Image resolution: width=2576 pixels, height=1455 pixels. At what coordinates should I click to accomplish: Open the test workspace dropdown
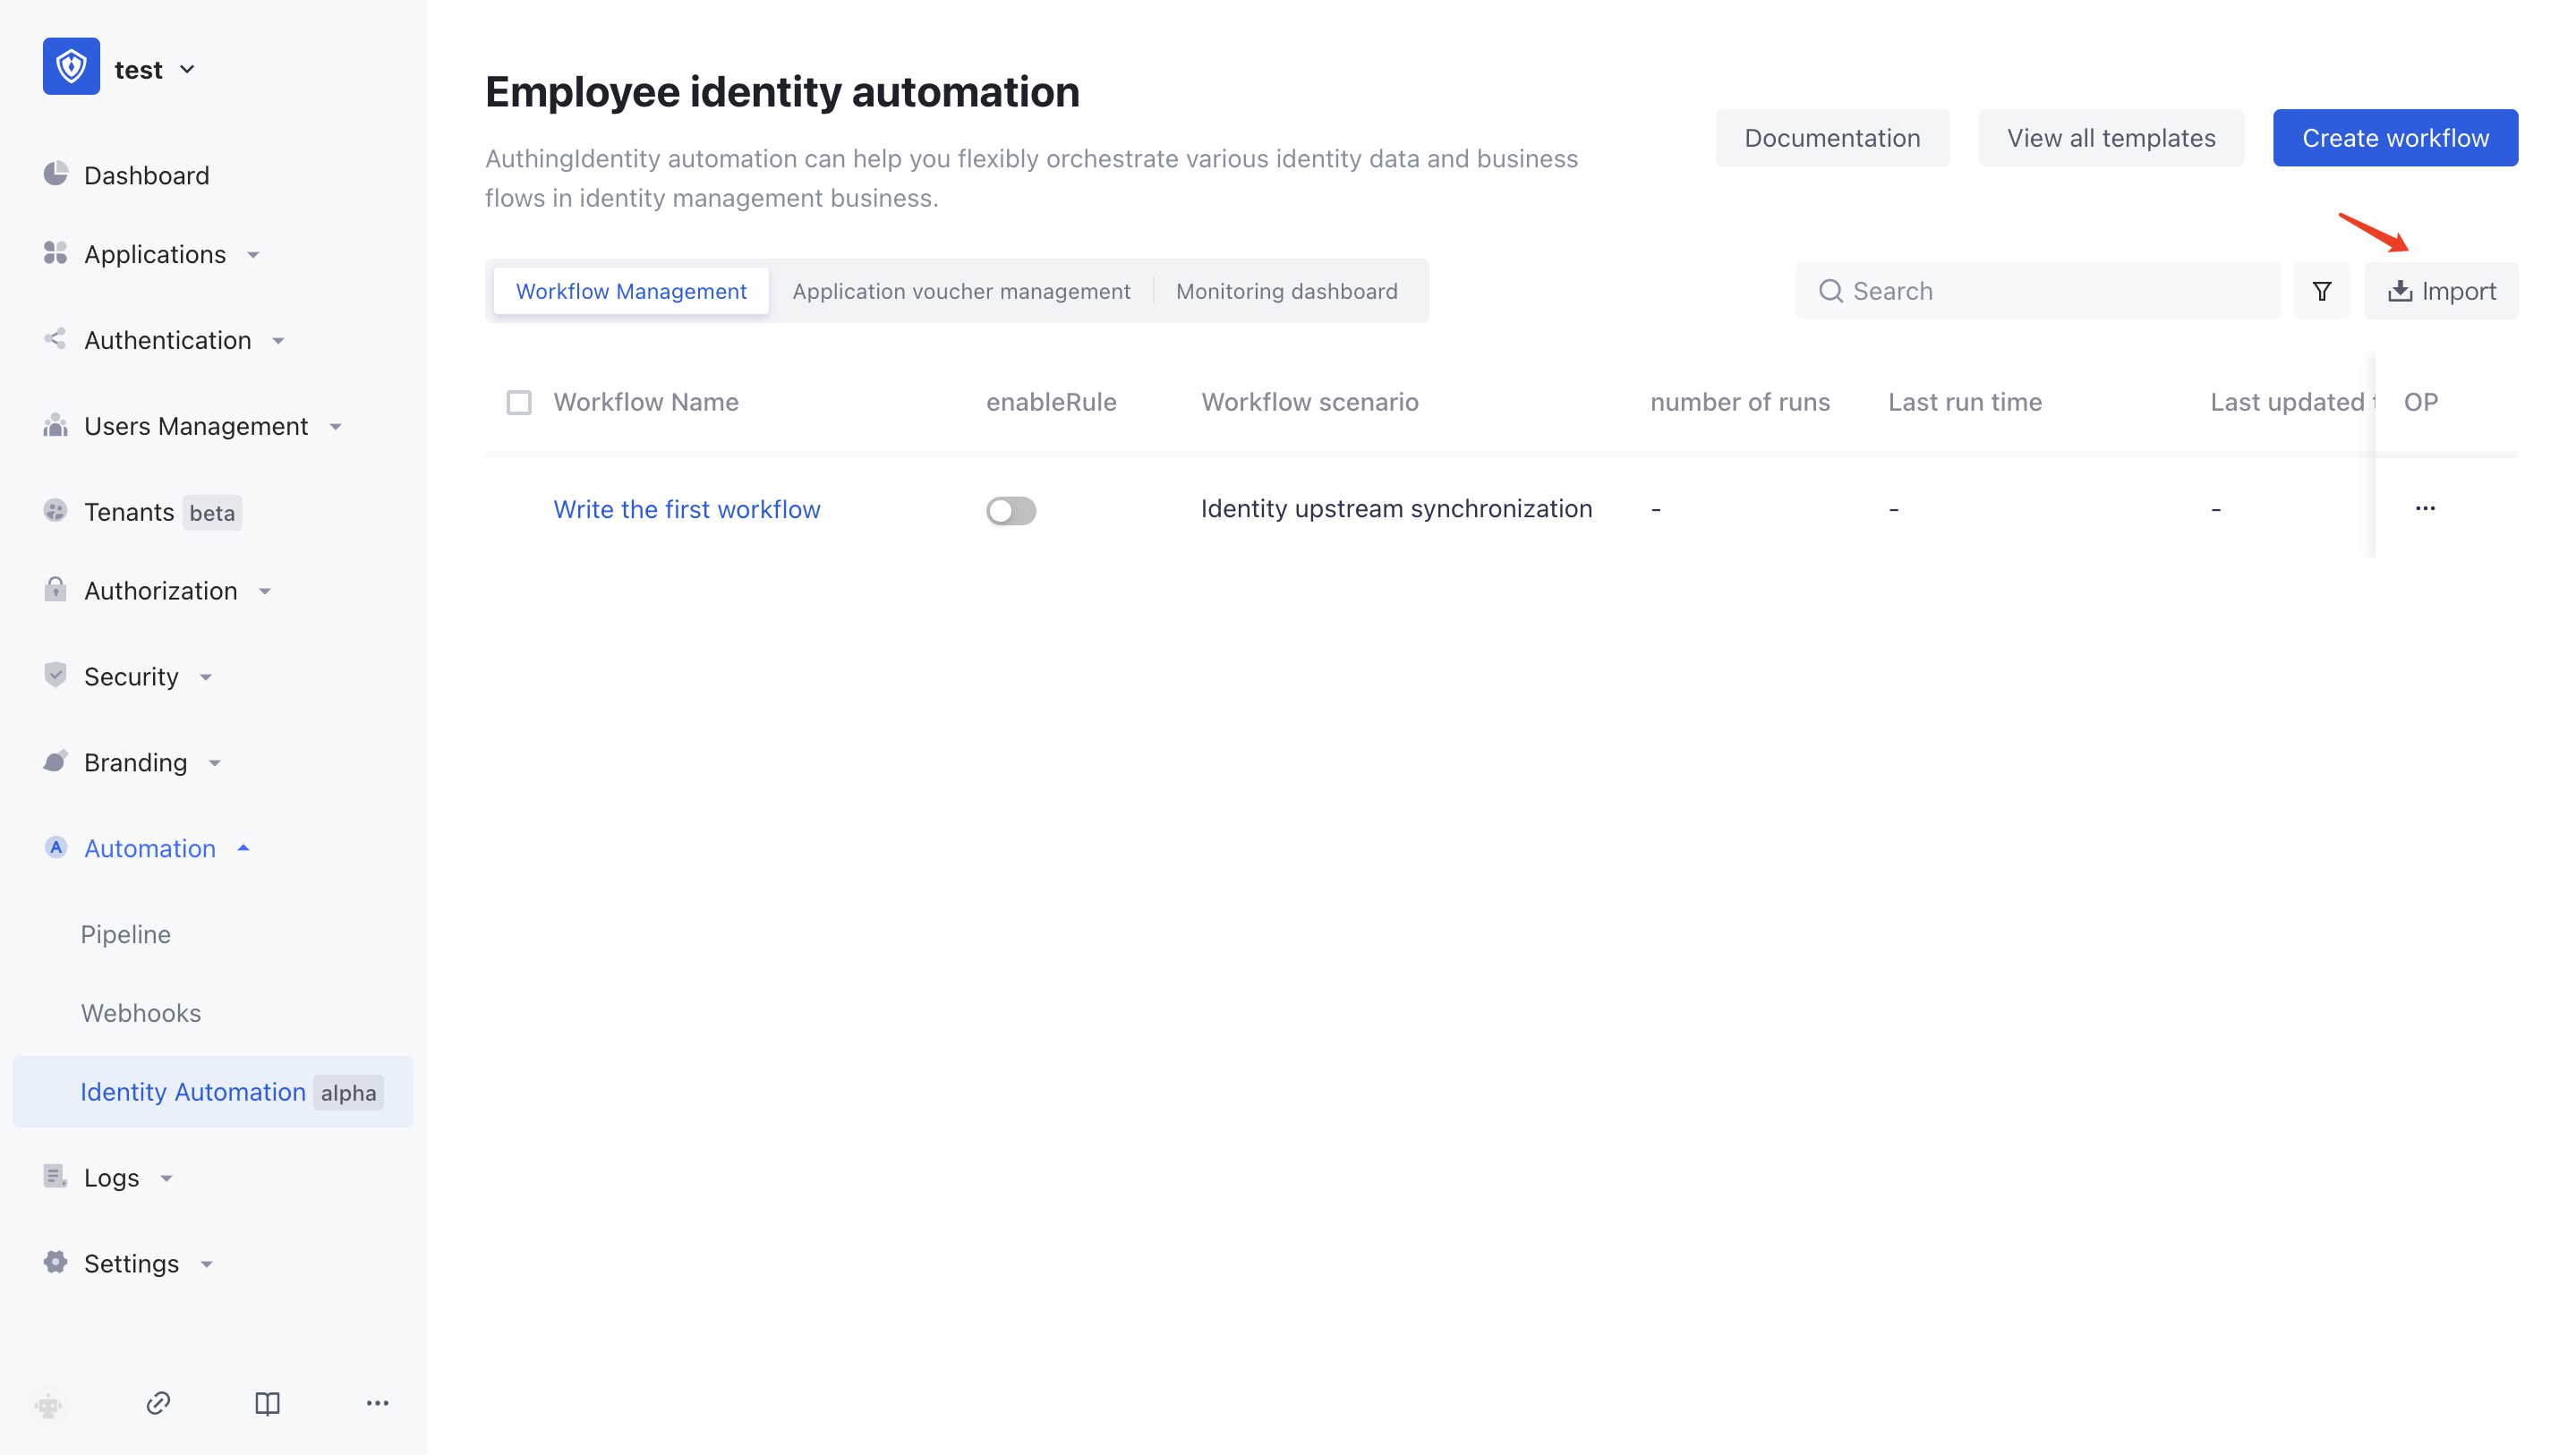(155, 70)
